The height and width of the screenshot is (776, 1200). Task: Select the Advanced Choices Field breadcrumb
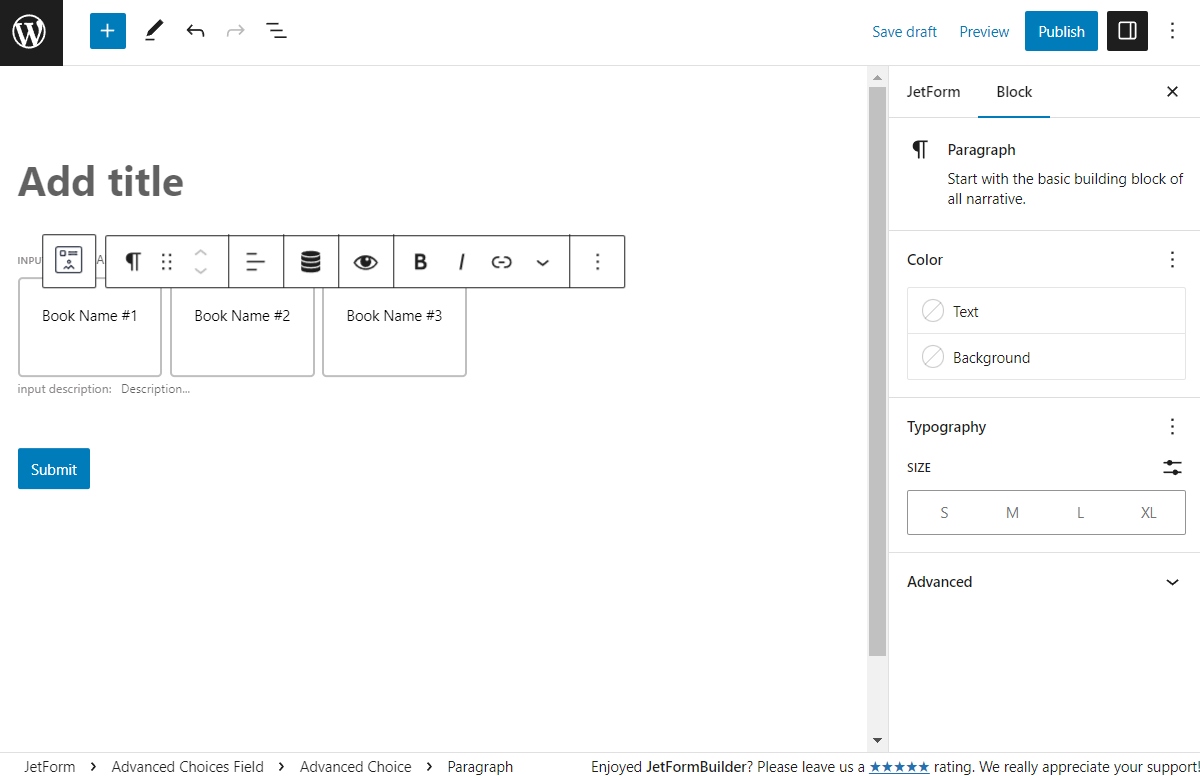point(187,766)
